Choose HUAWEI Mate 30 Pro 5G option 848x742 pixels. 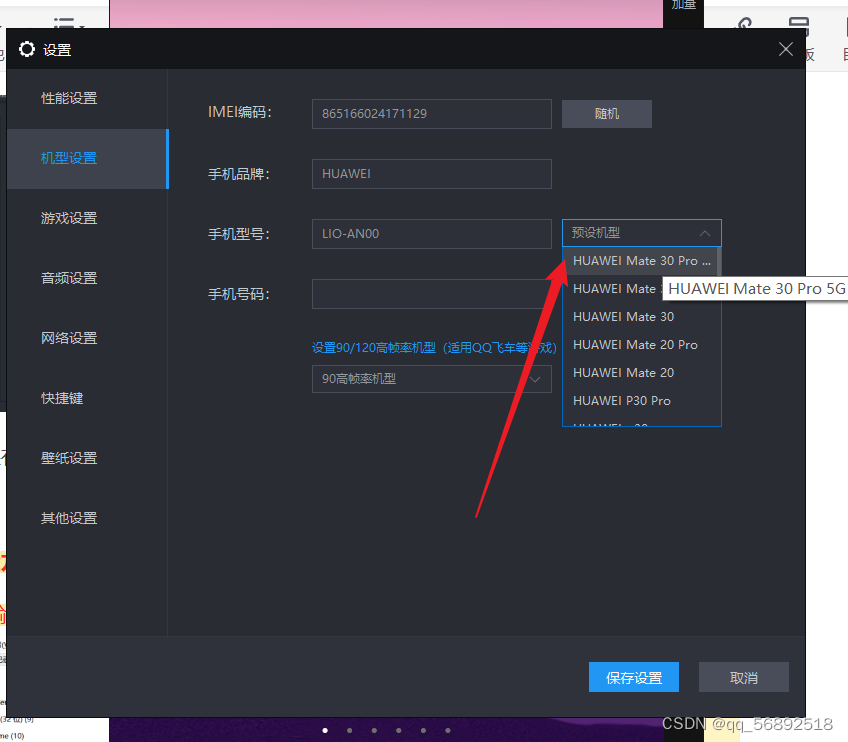point(640,261)
